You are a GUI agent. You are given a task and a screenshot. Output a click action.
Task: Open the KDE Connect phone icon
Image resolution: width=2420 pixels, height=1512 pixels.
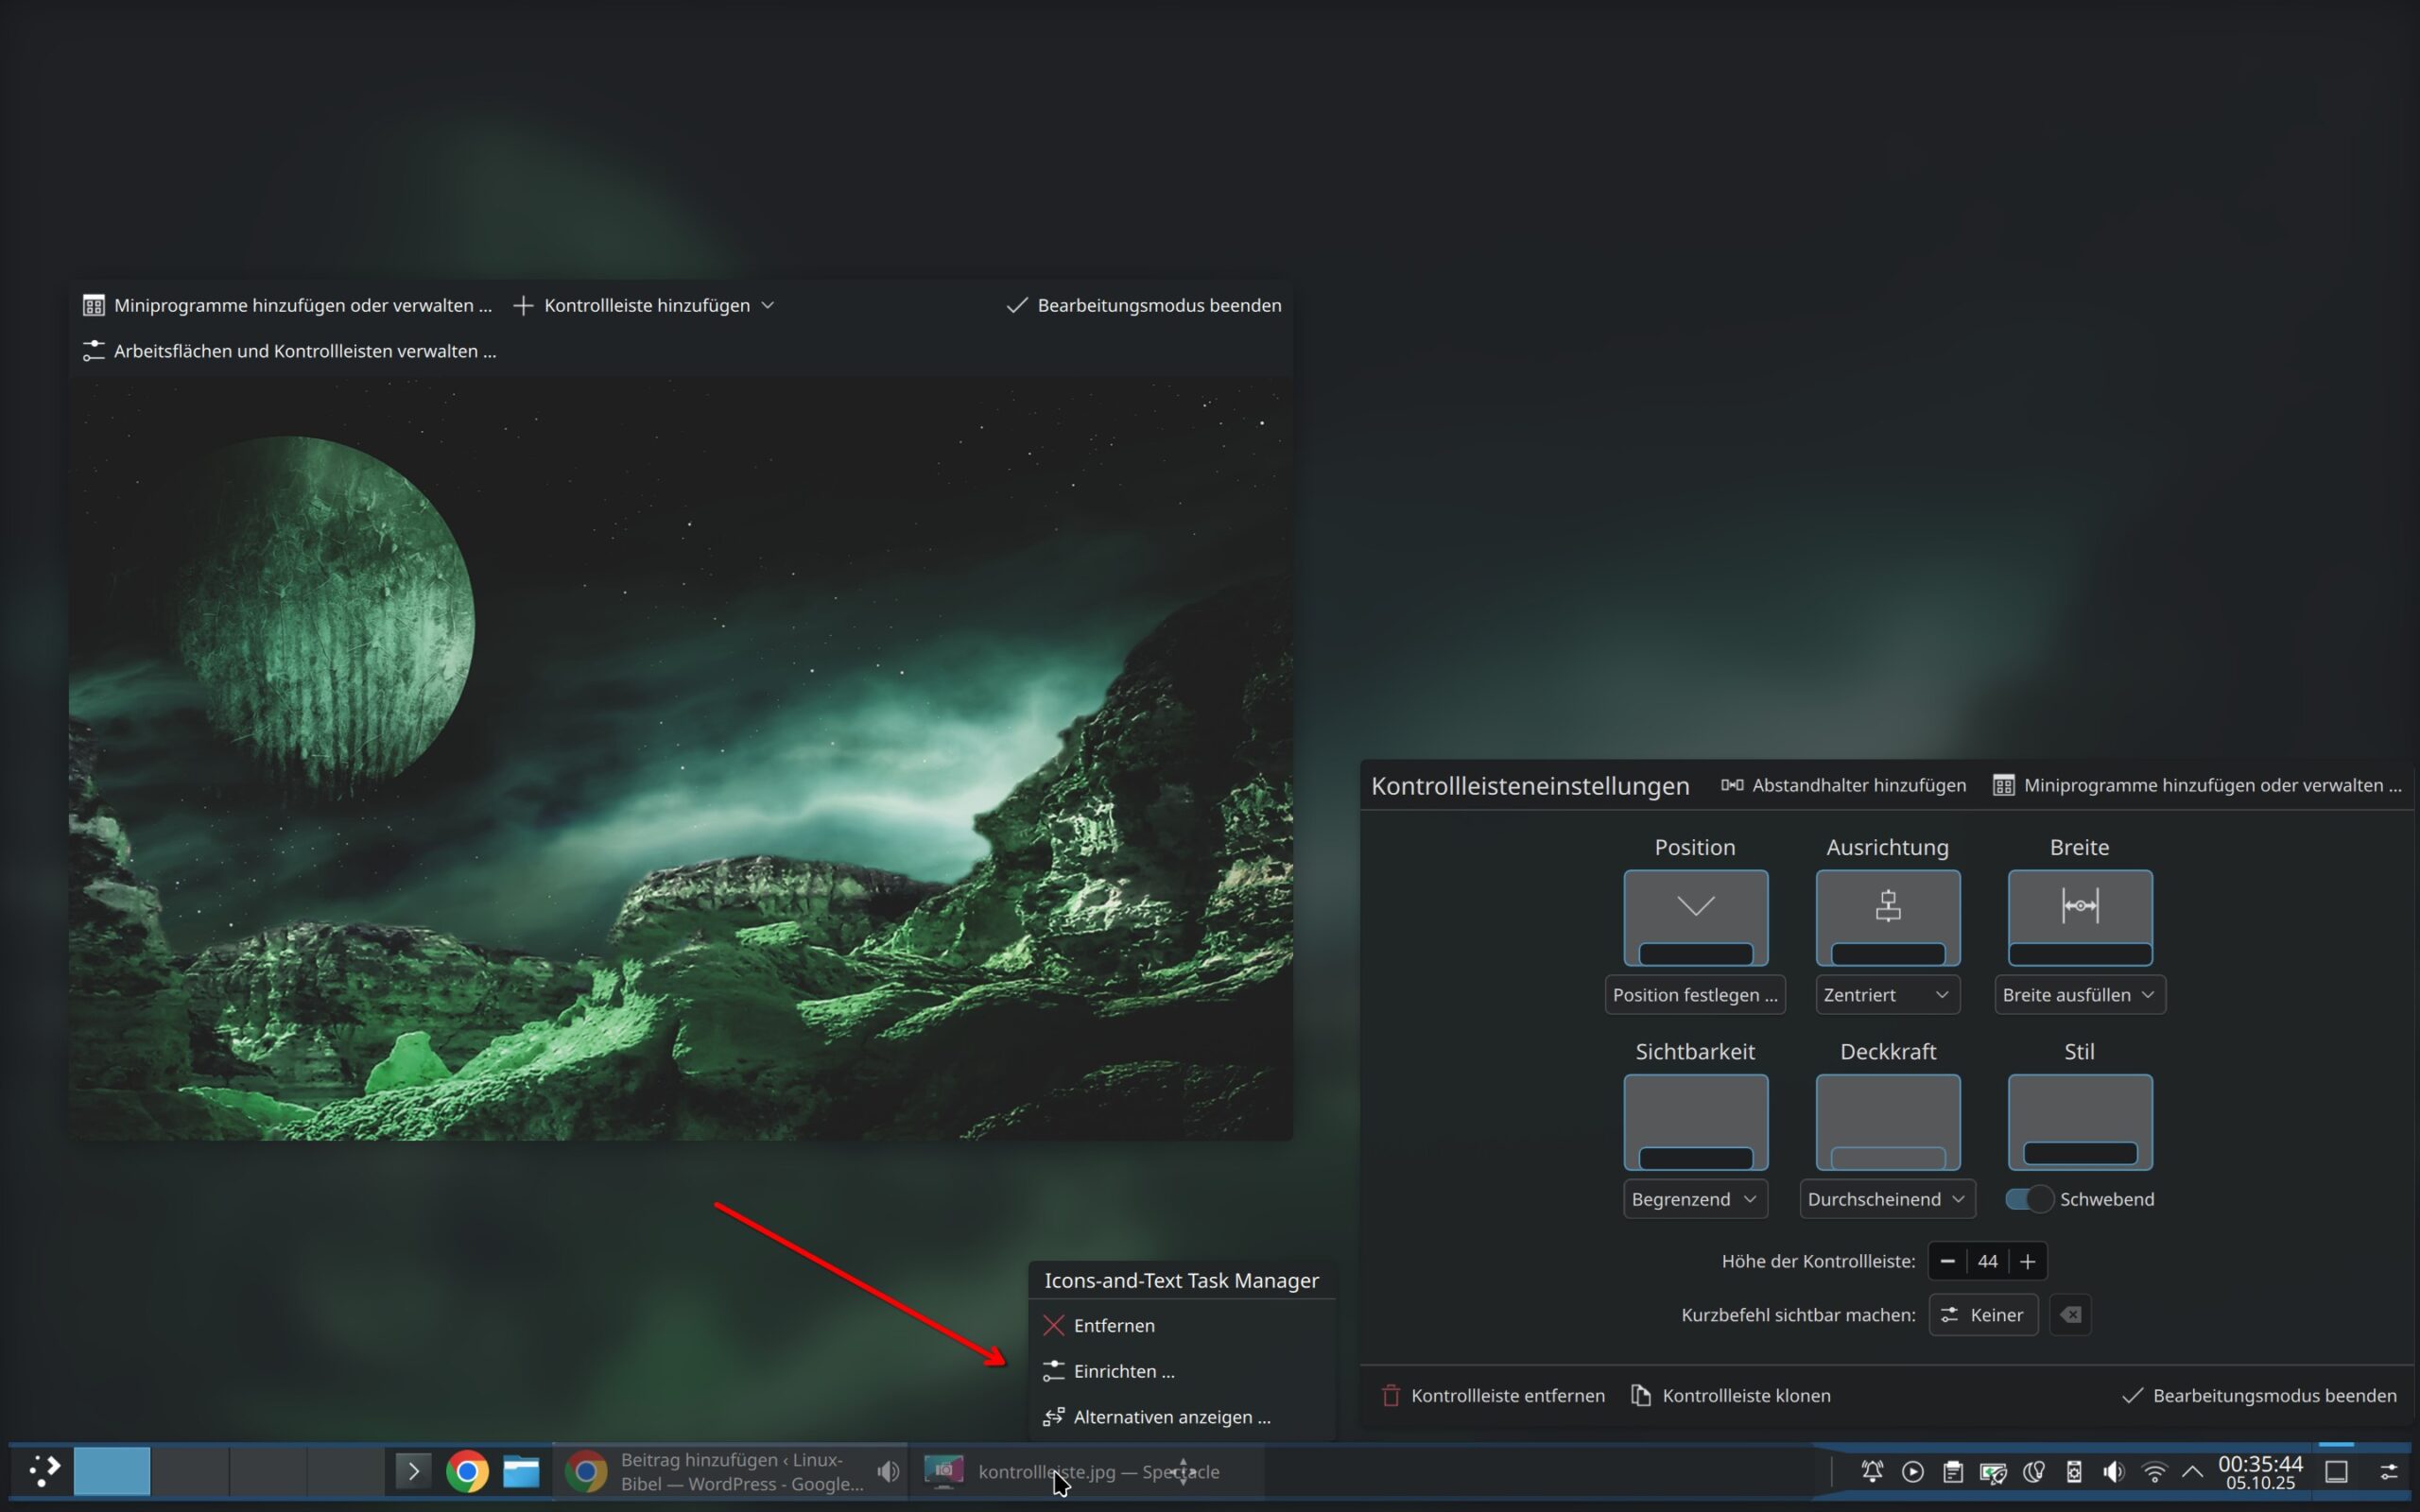coord(2074,1471)
